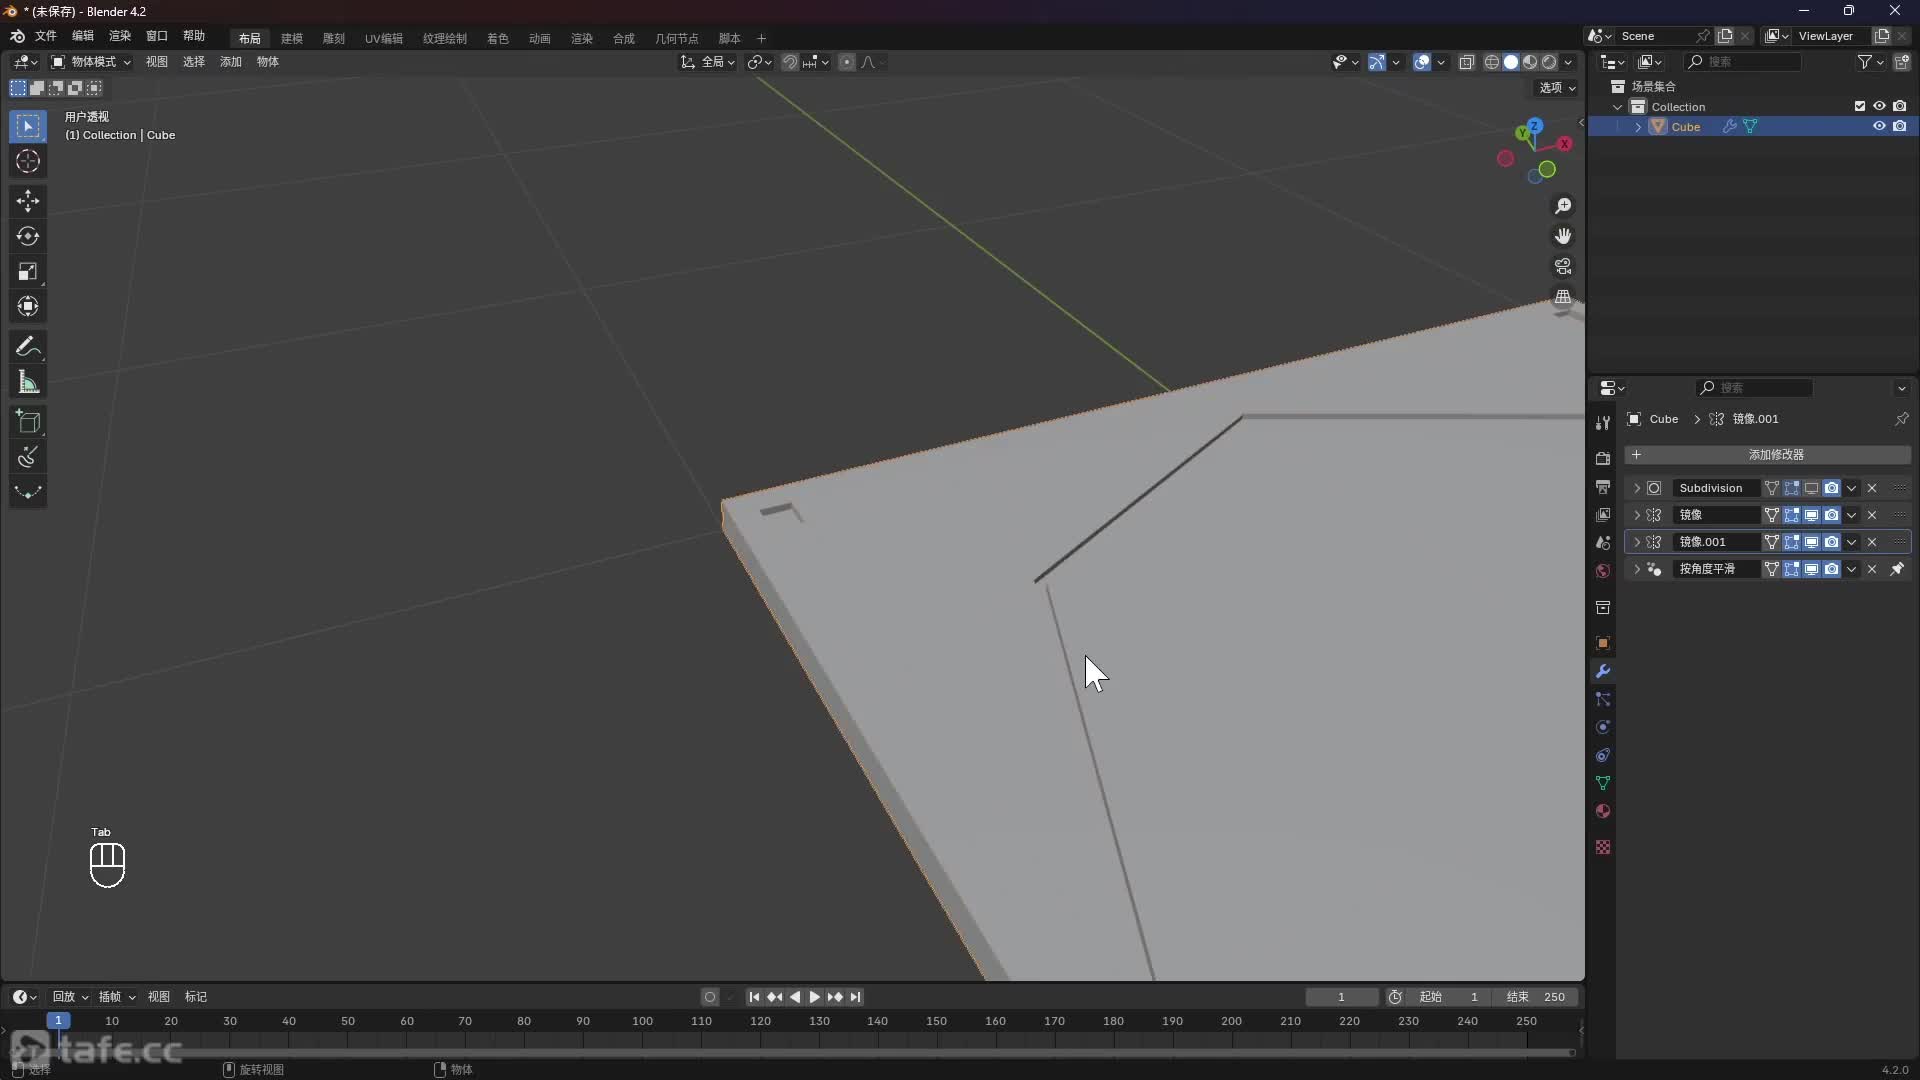Toggle Subdivision modifier render display

click(1831, 488)
